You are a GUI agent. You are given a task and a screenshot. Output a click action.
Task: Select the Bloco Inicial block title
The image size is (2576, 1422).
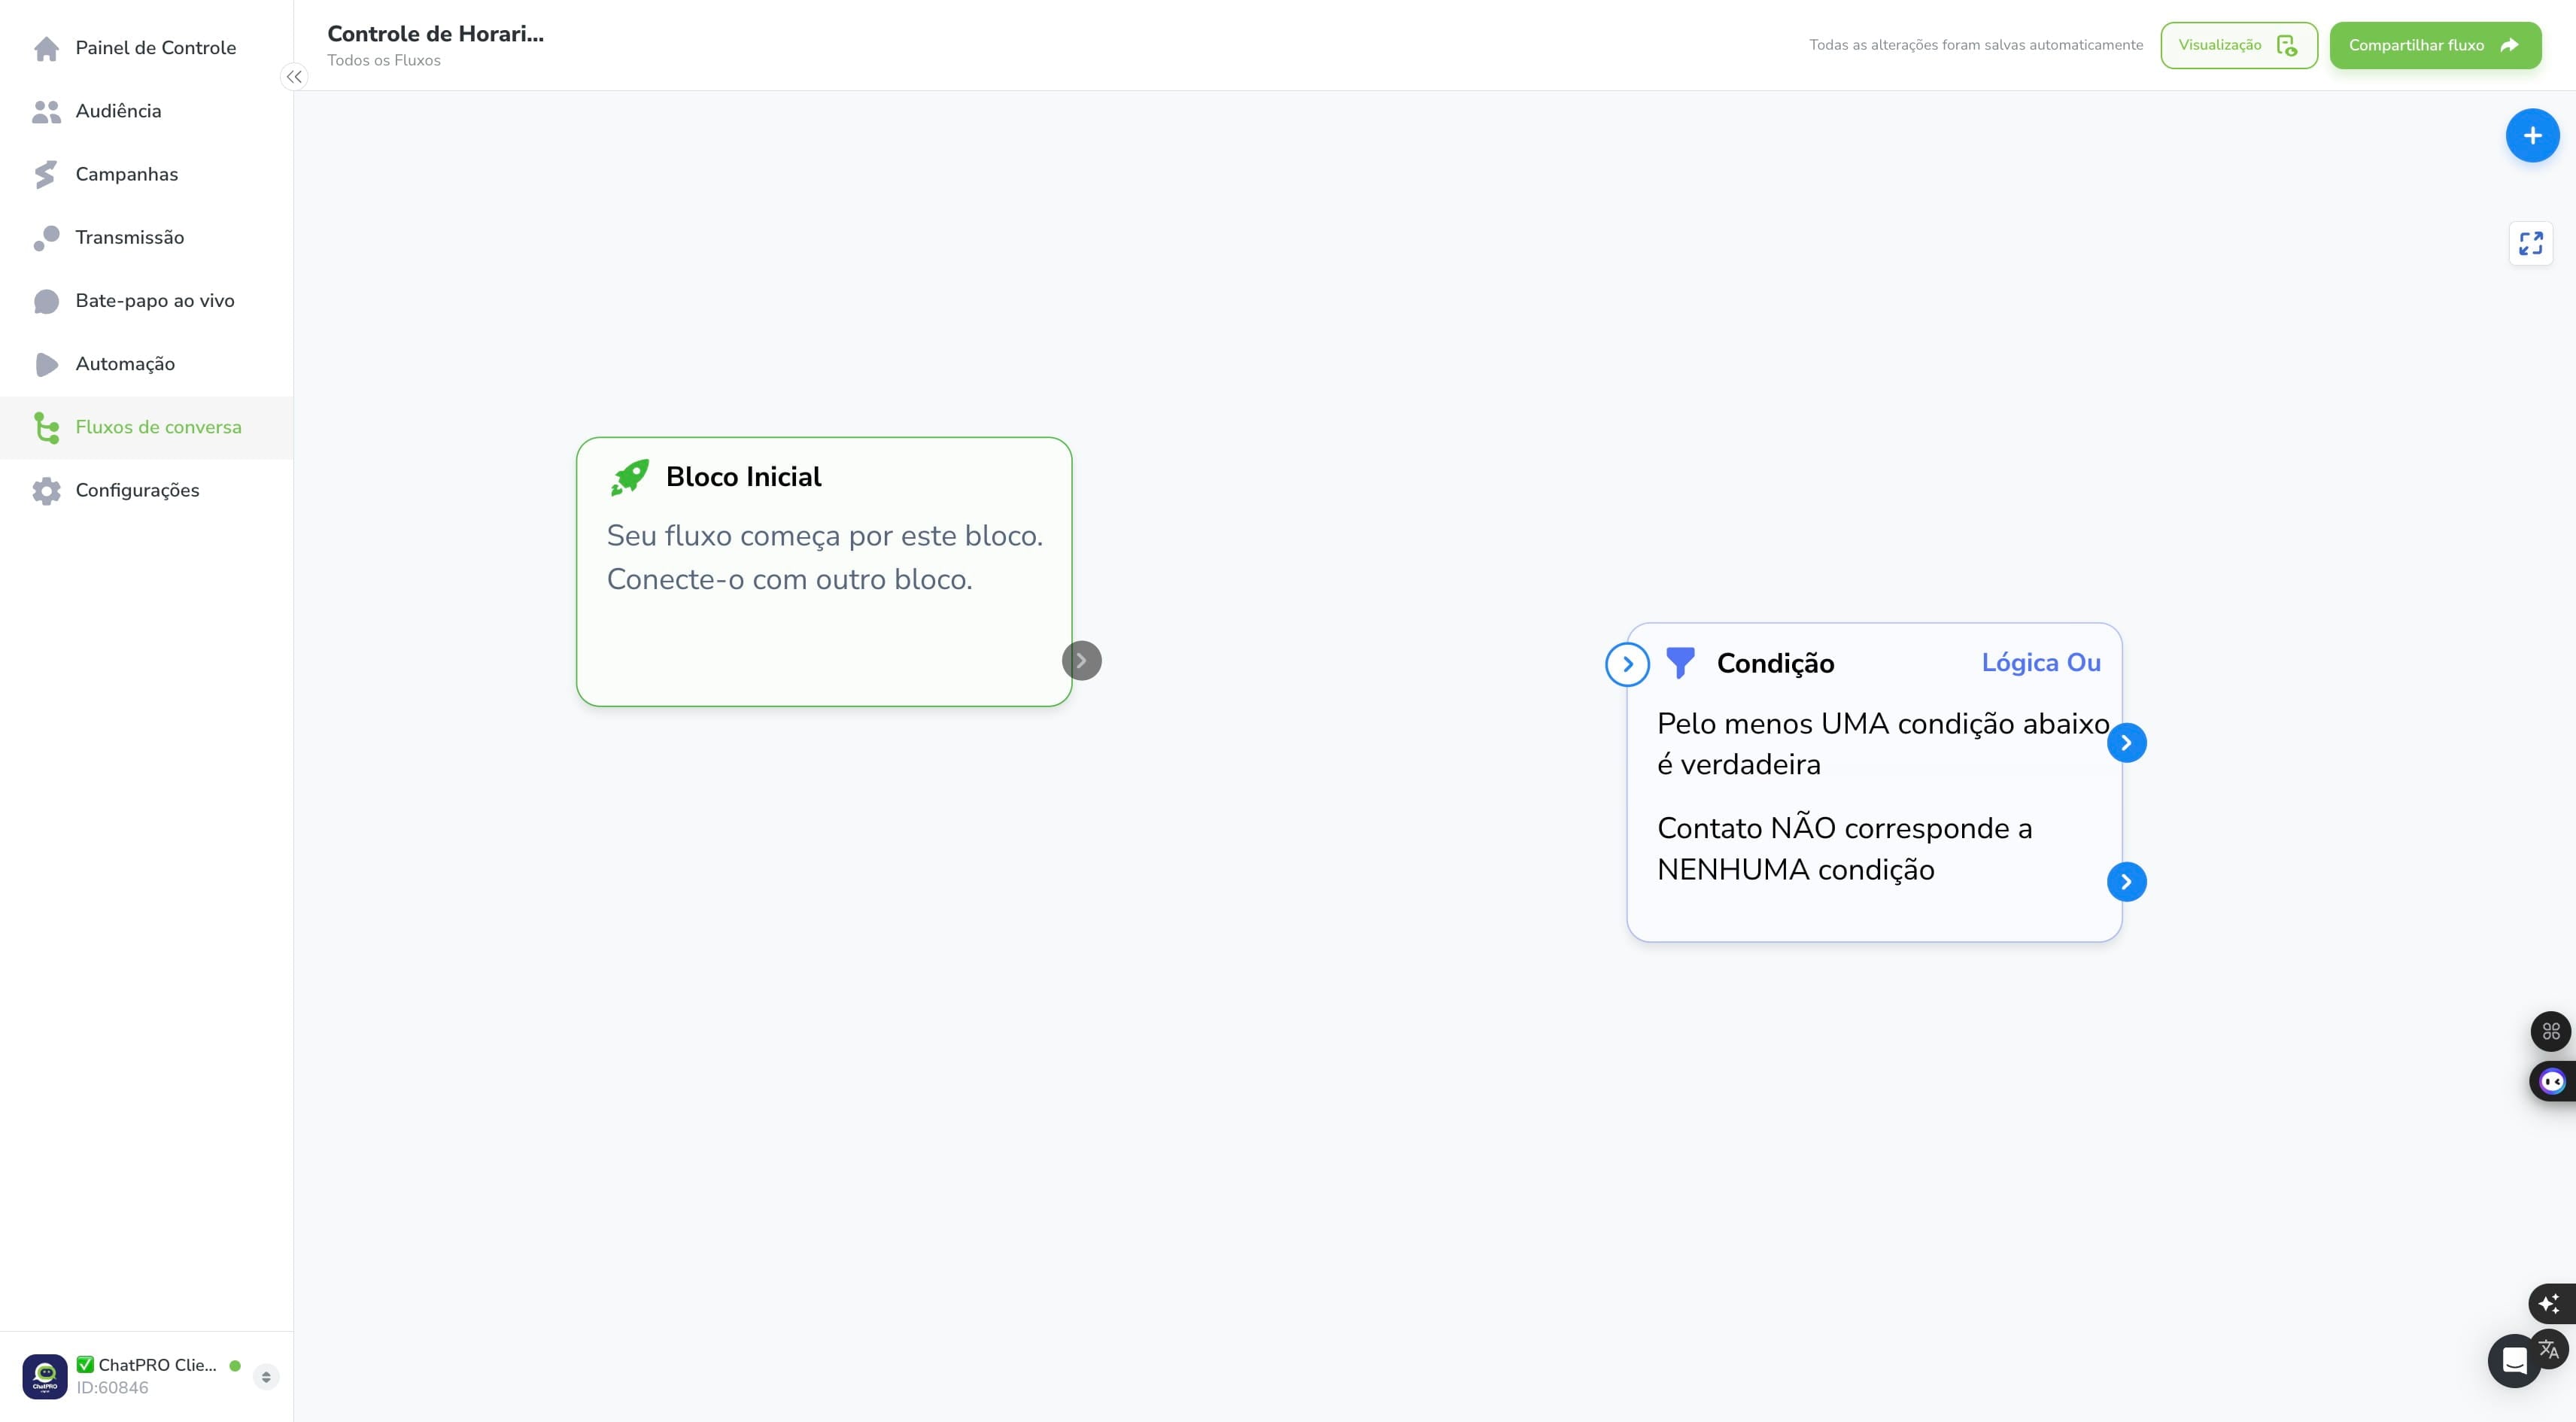pos(744,477)
